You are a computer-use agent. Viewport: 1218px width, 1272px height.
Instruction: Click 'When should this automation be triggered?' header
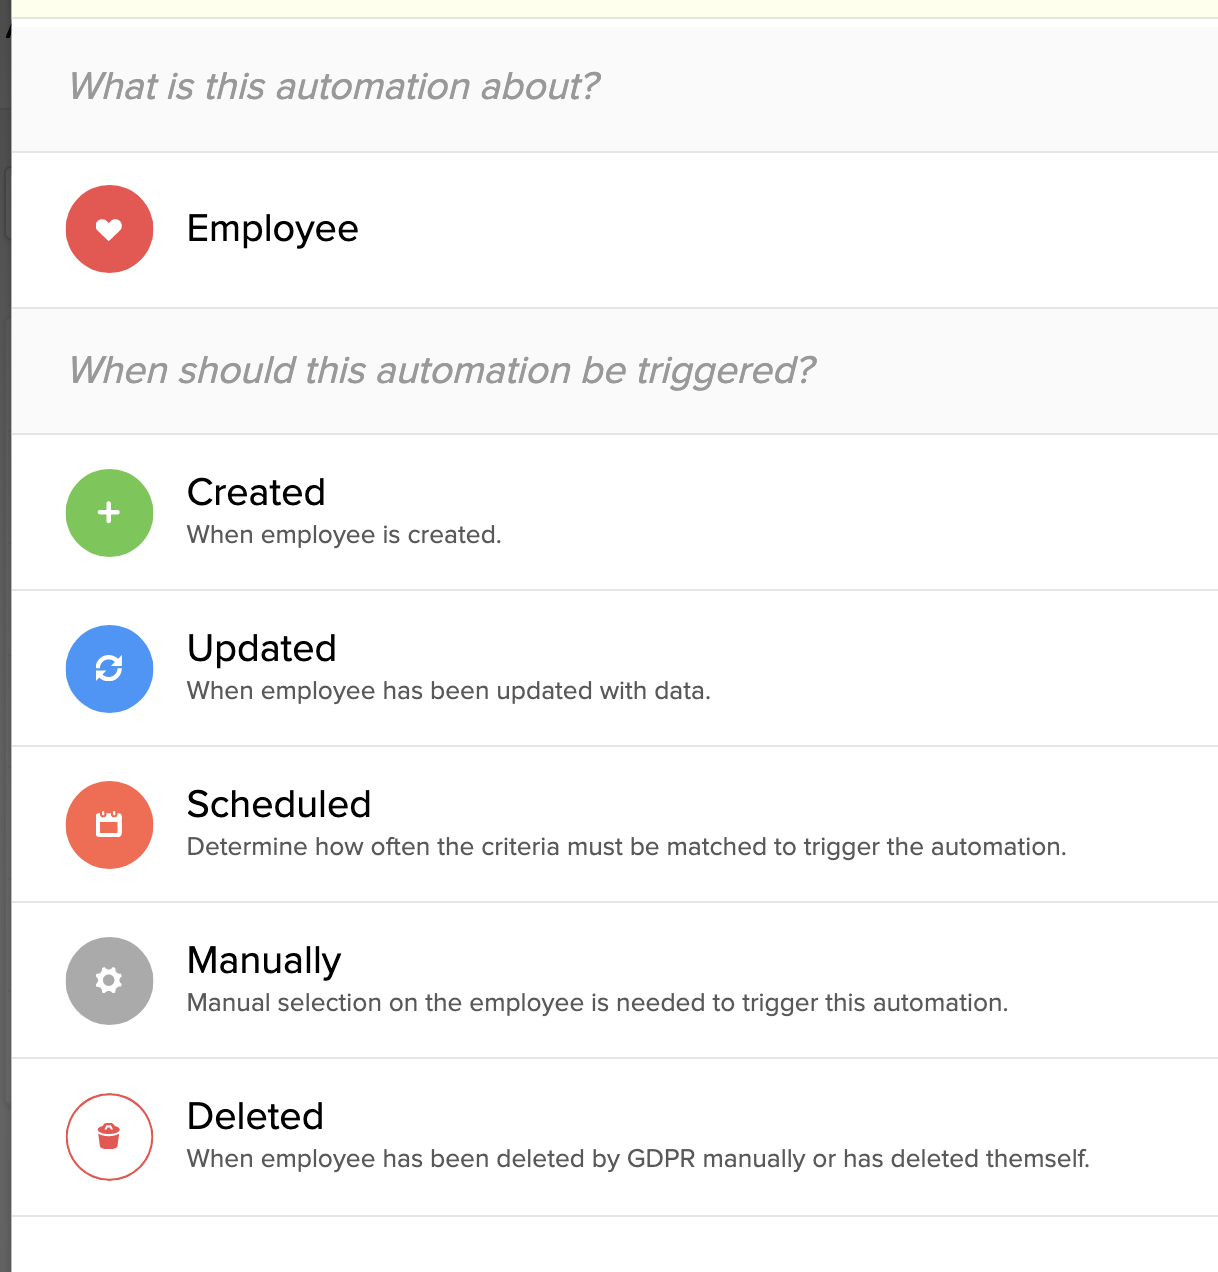[442, 371]
